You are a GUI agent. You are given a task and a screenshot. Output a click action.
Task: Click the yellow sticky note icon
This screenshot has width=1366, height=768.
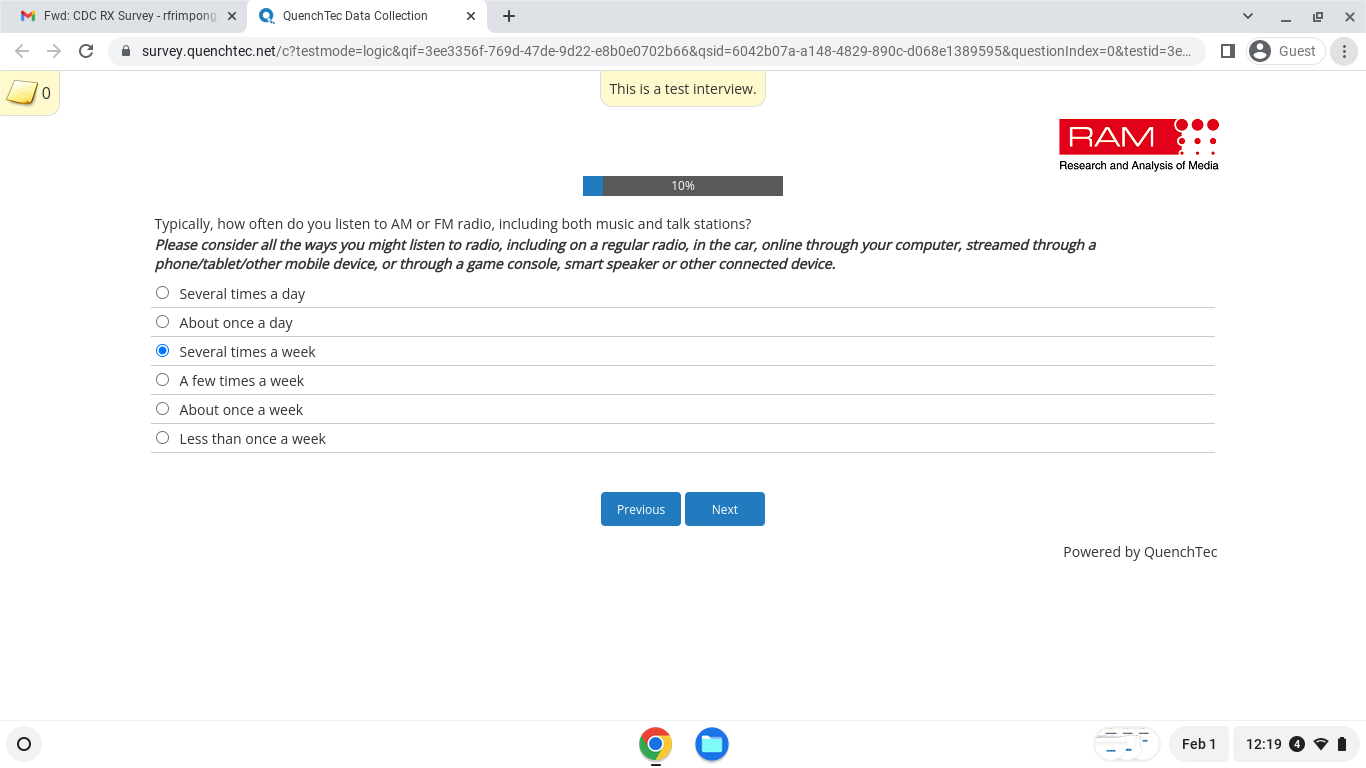click(22, 93)
